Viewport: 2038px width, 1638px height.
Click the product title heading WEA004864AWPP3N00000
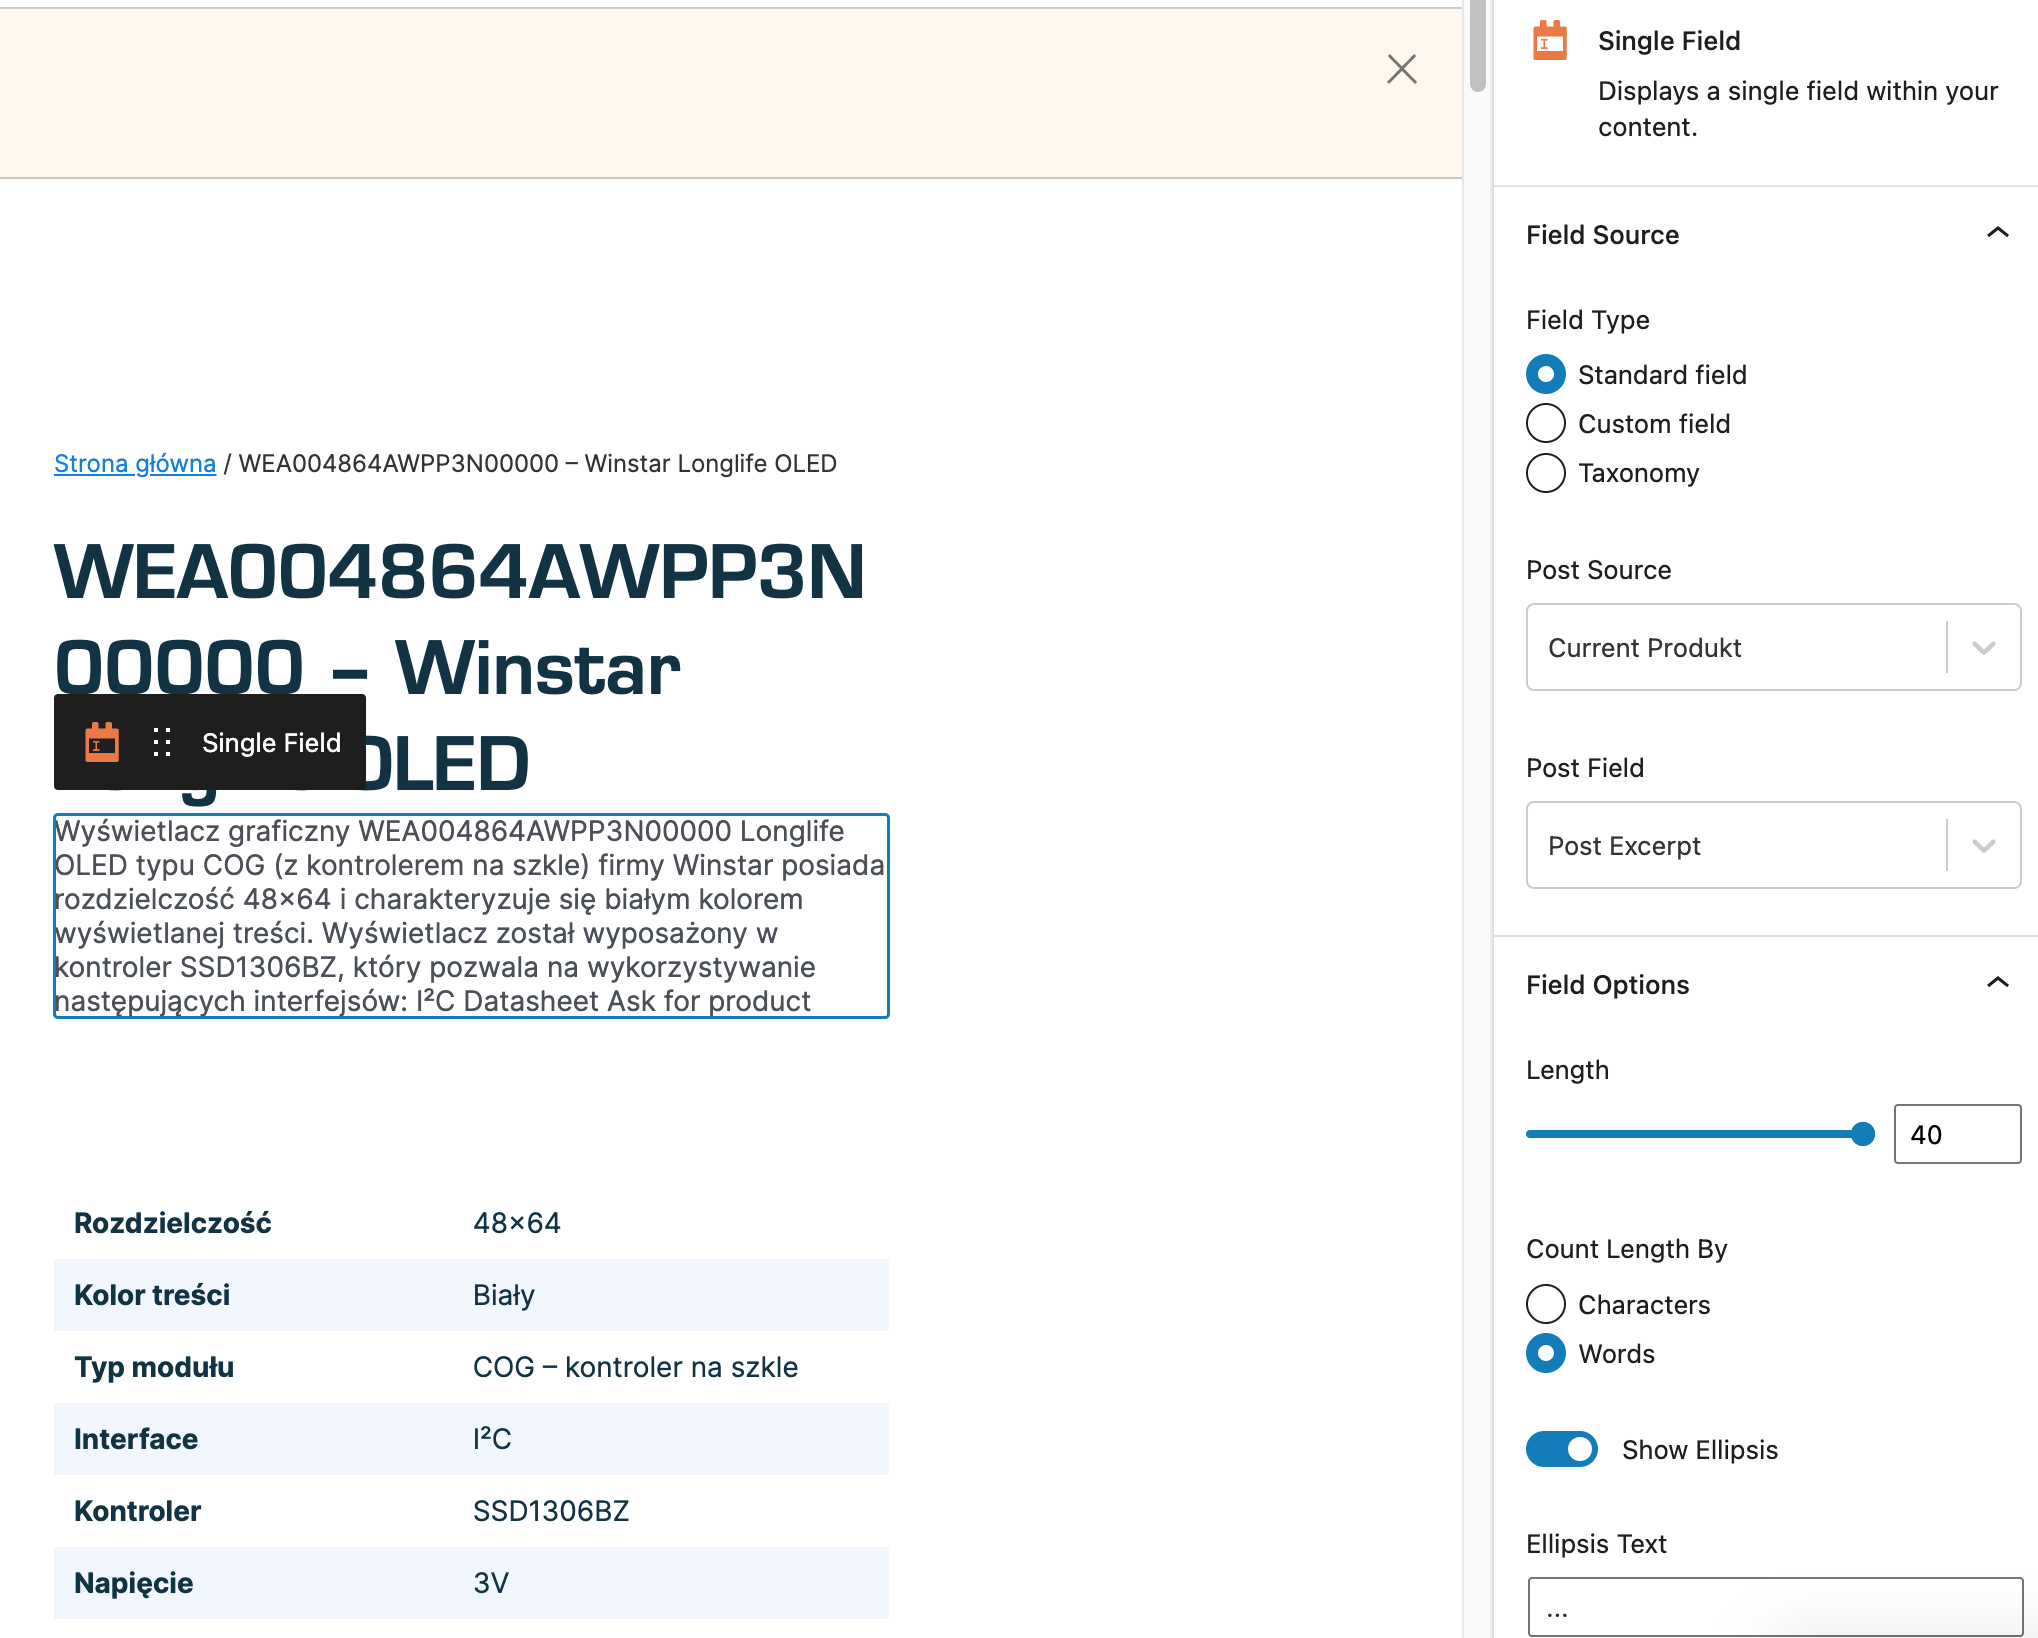tap(459, 668)
